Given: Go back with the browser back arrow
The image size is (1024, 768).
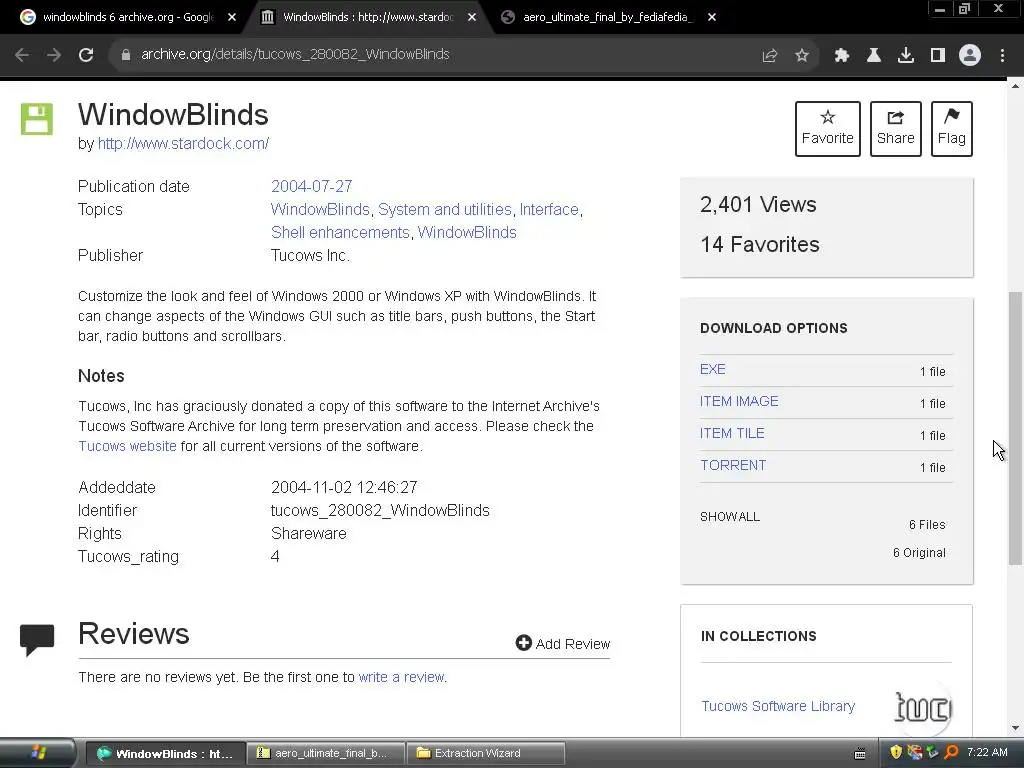Looking at the screenshot, I should tap(22, 55).
